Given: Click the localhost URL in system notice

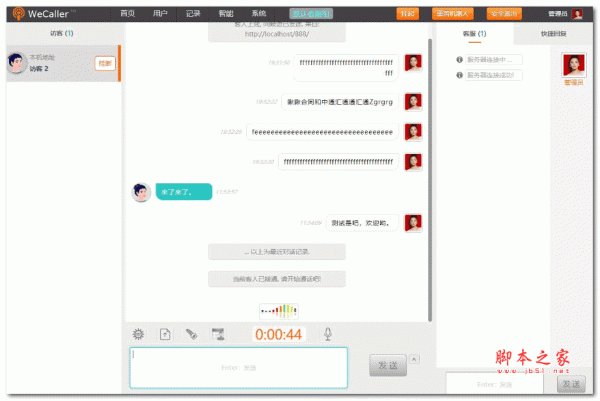Looking at the screenshot, I should click(x=277, y=34).
